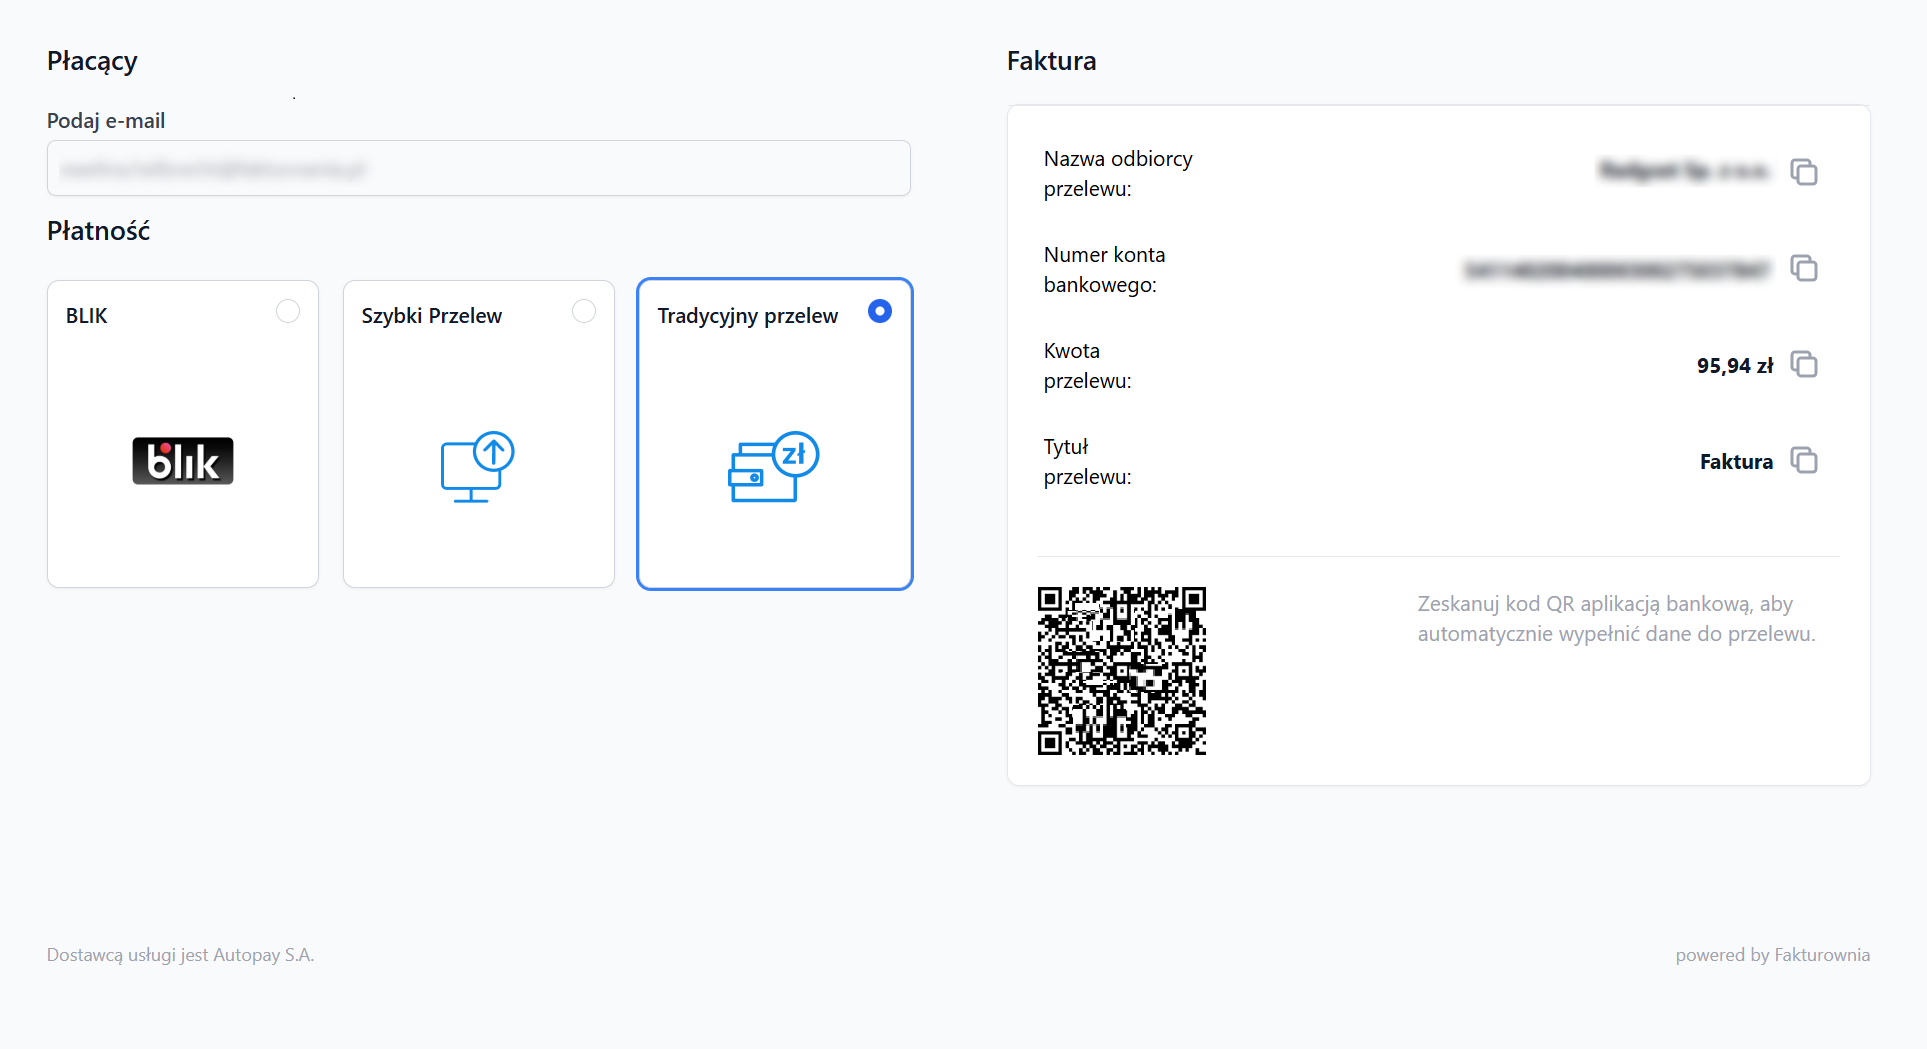
Task: Click the Tradycyjny przelew label
Action: tap(748, 316)
